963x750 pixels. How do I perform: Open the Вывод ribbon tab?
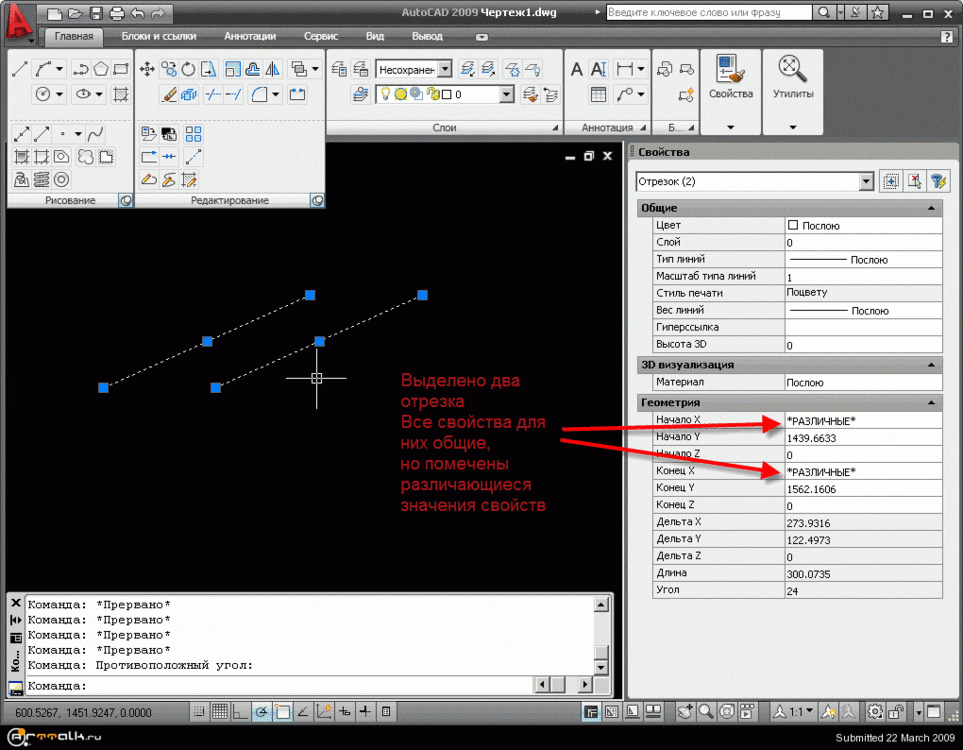427,36
